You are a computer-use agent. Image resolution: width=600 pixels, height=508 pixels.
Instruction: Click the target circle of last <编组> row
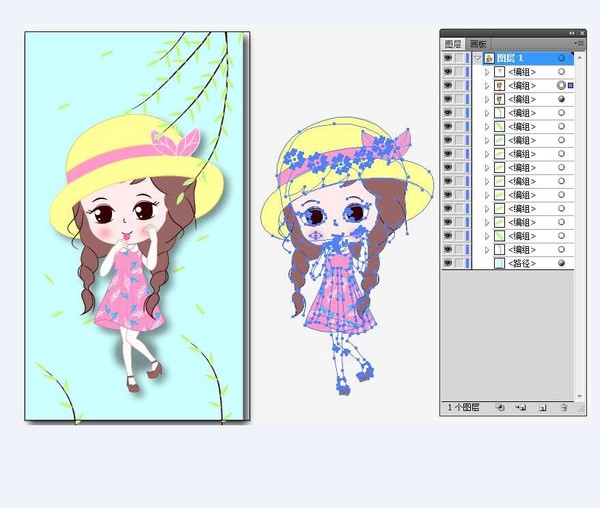[x=561, y=249]
